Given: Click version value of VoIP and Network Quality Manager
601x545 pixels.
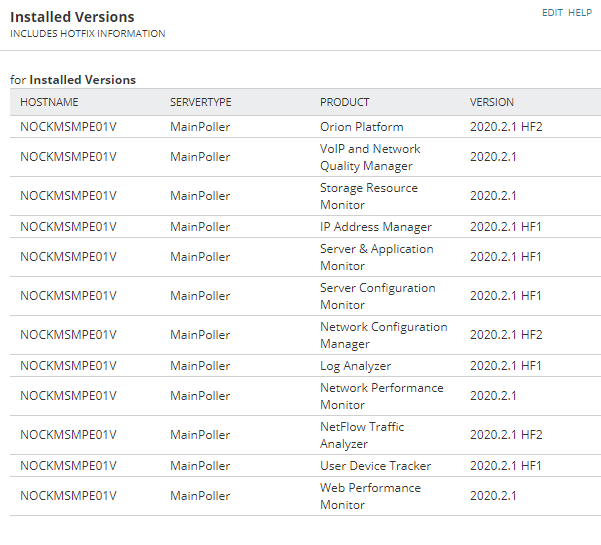Looking at the screenshot, I should tap(493, 157).
